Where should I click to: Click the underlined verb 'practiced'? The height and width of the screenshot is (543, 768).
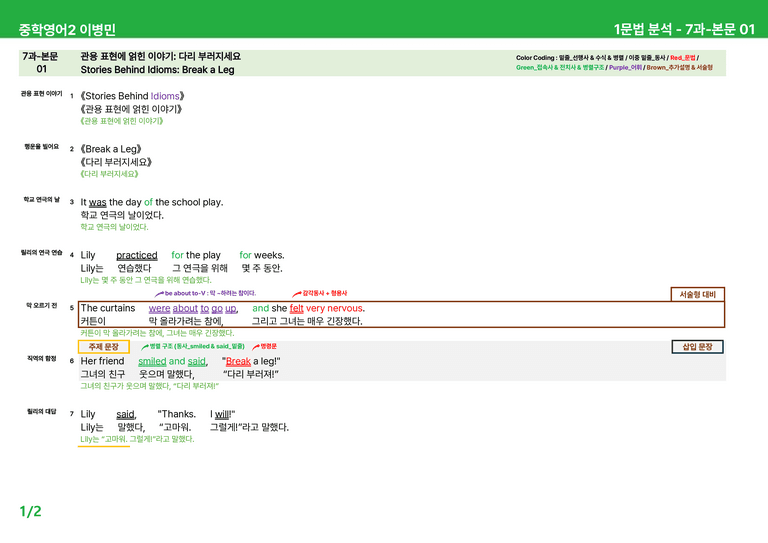pos(137,255)
